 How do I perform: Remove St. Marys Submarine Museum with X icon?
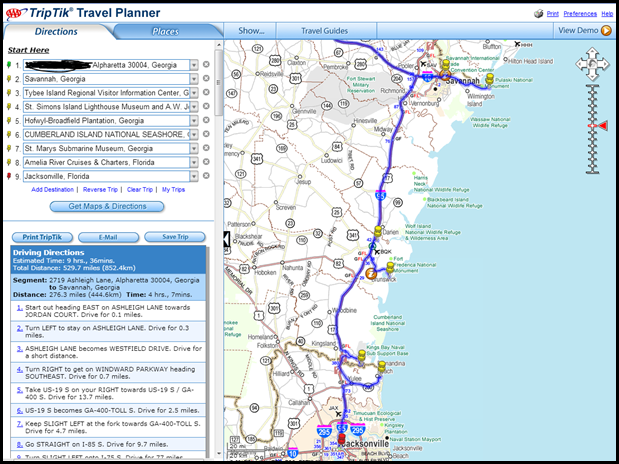(206, 148)
